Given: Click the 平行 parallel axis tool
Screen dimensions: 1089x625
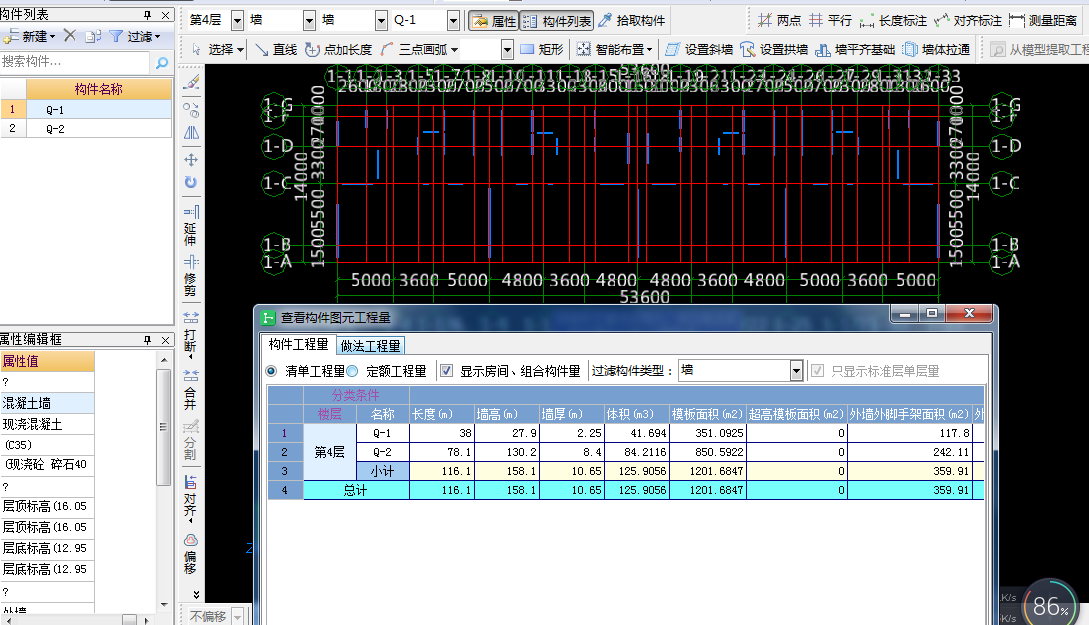Looking at the screenshot, I should click(830, 21).
